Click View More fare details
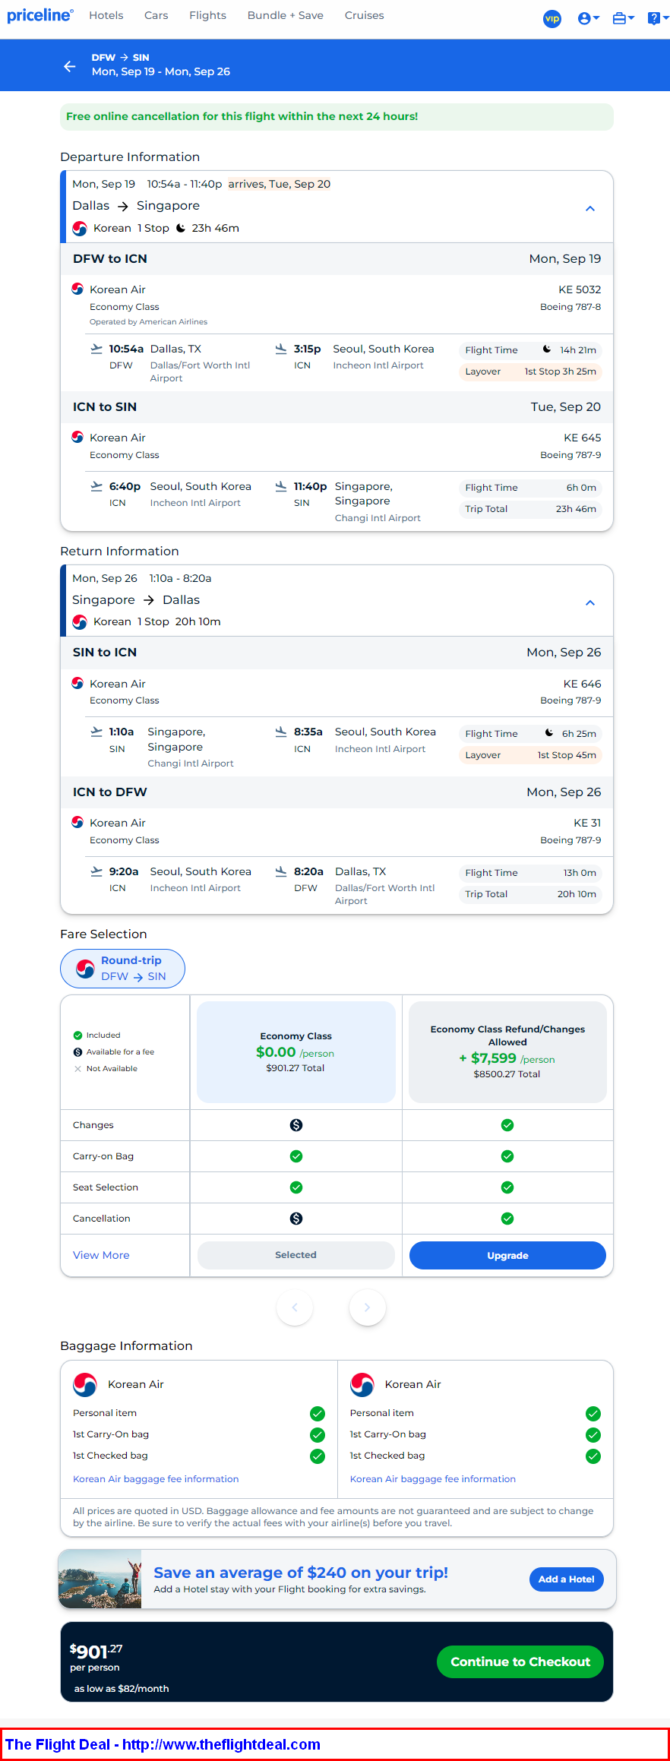Screen dimensions: 670x1761 click(x=101, y=1255)
